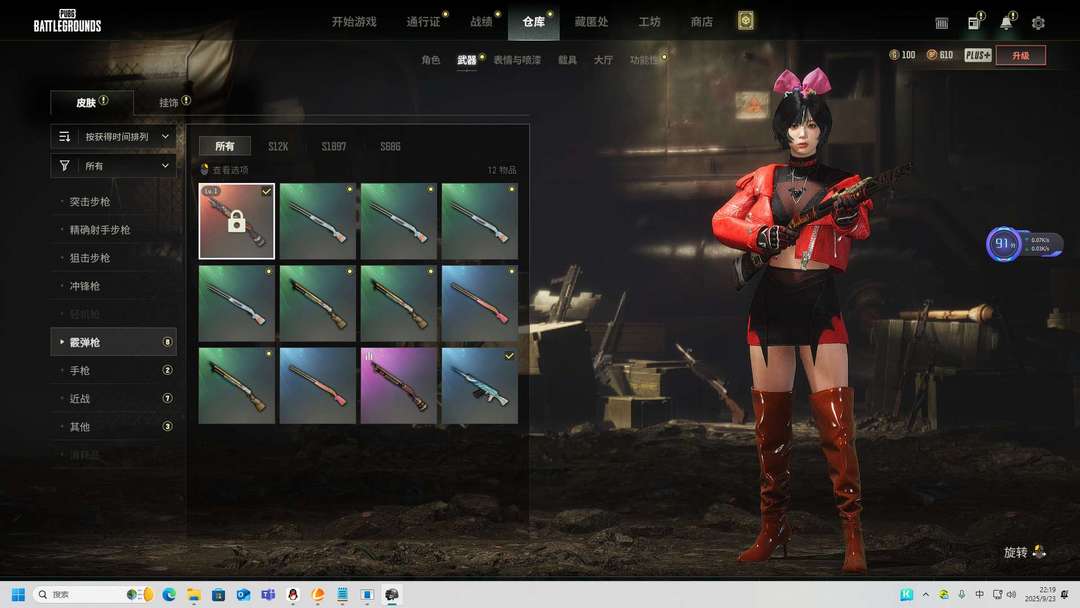This screenshot has height=608, width=1080.
Task: Click the circular 91 performance overlay widget
Action: coord(1003,244)
